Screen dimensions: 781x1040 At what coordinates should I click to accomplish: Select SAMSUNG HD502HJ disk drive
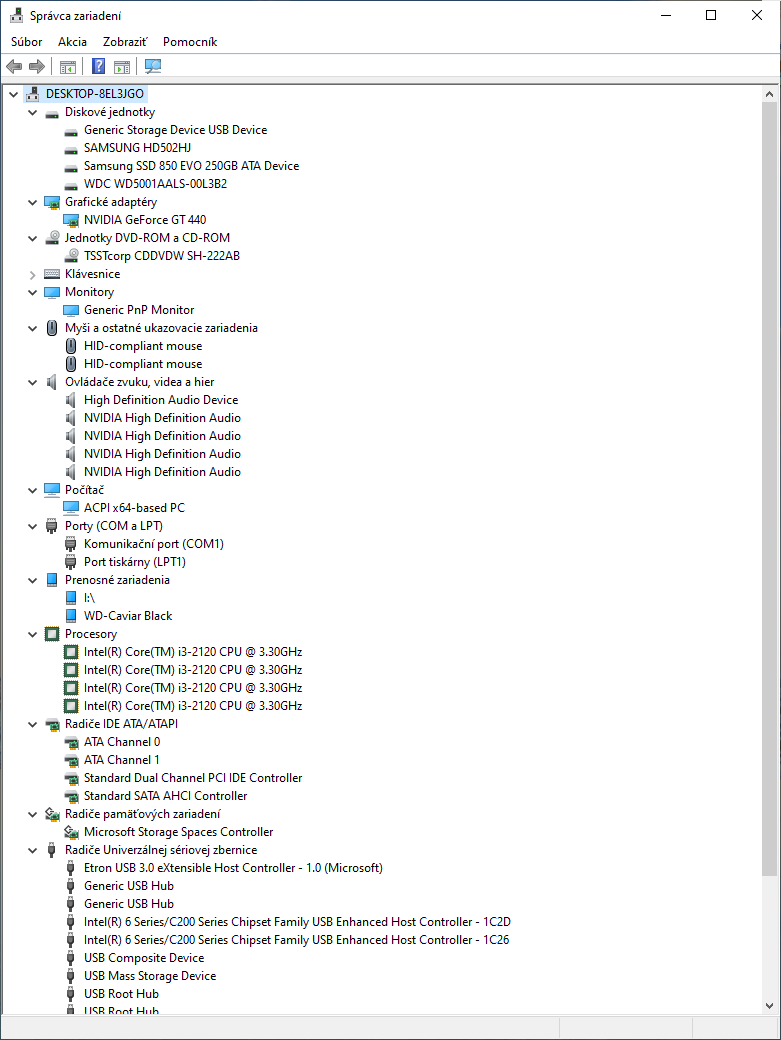(x=137, y=148)
